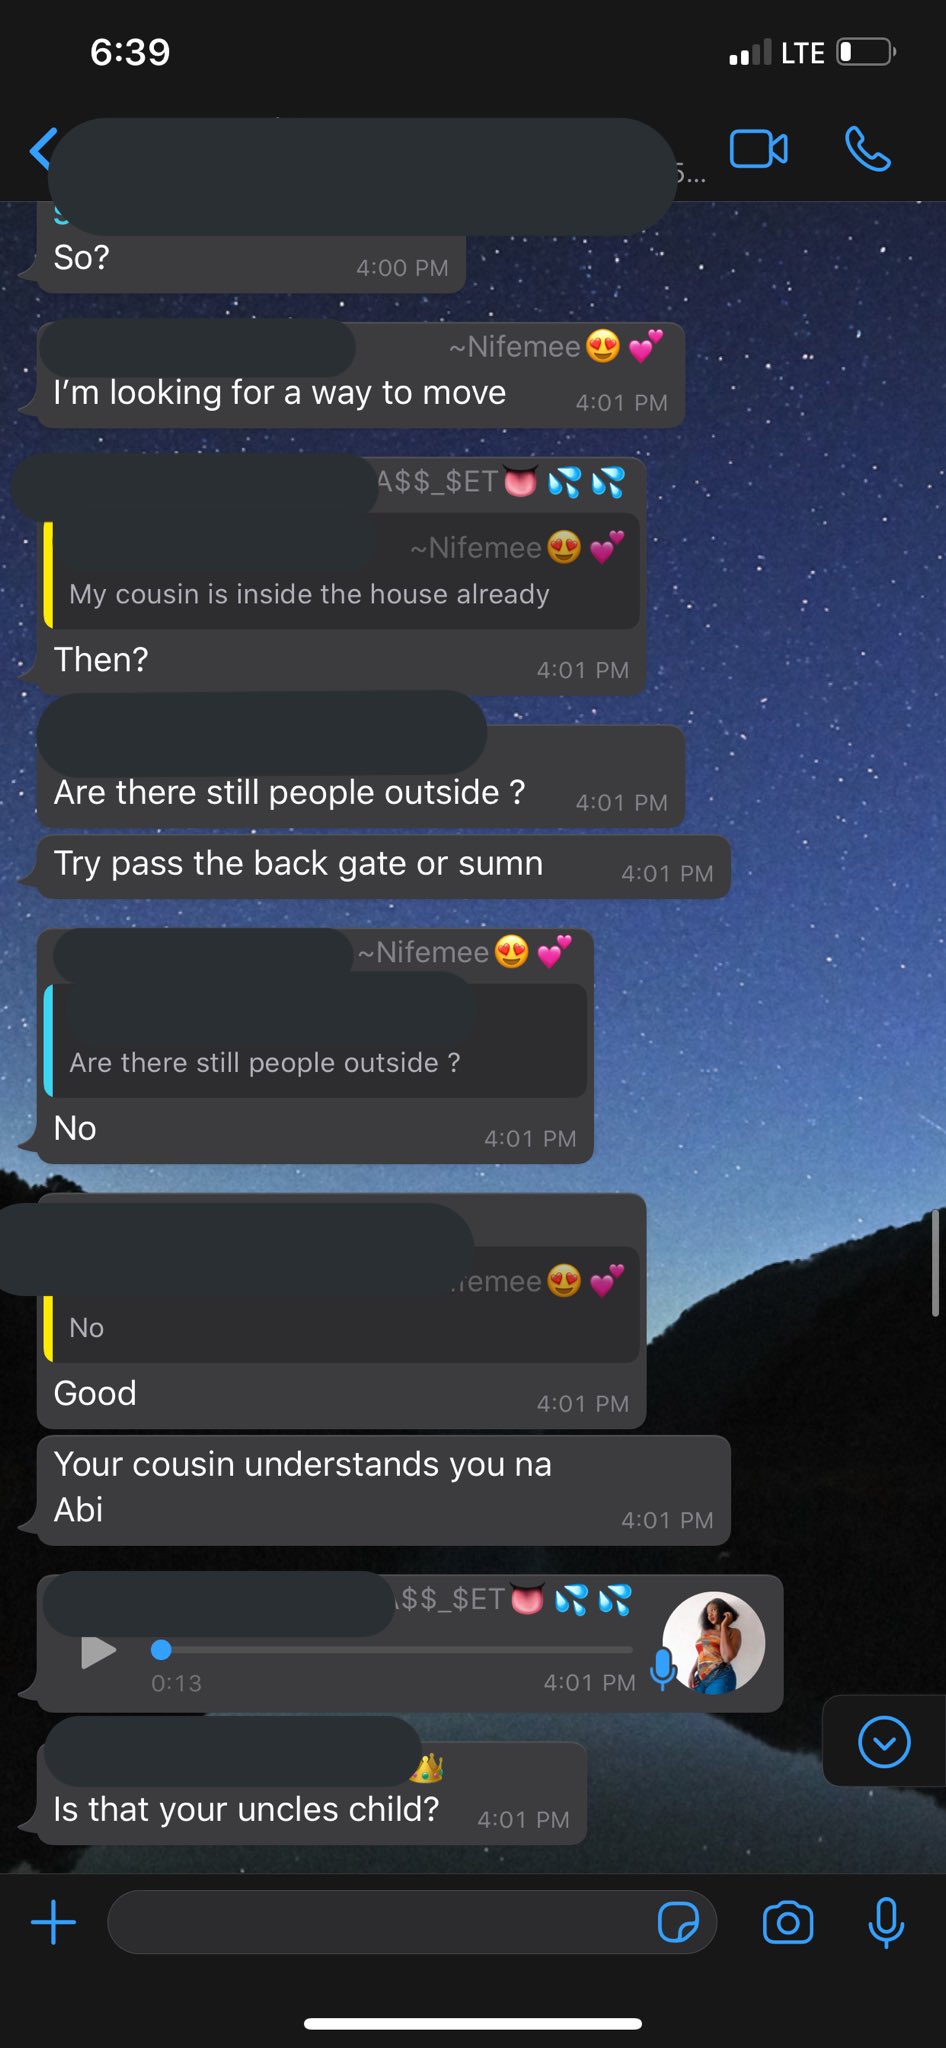
Task: Select message "Is that your uncles child?"
Action: coord(312,1794)
